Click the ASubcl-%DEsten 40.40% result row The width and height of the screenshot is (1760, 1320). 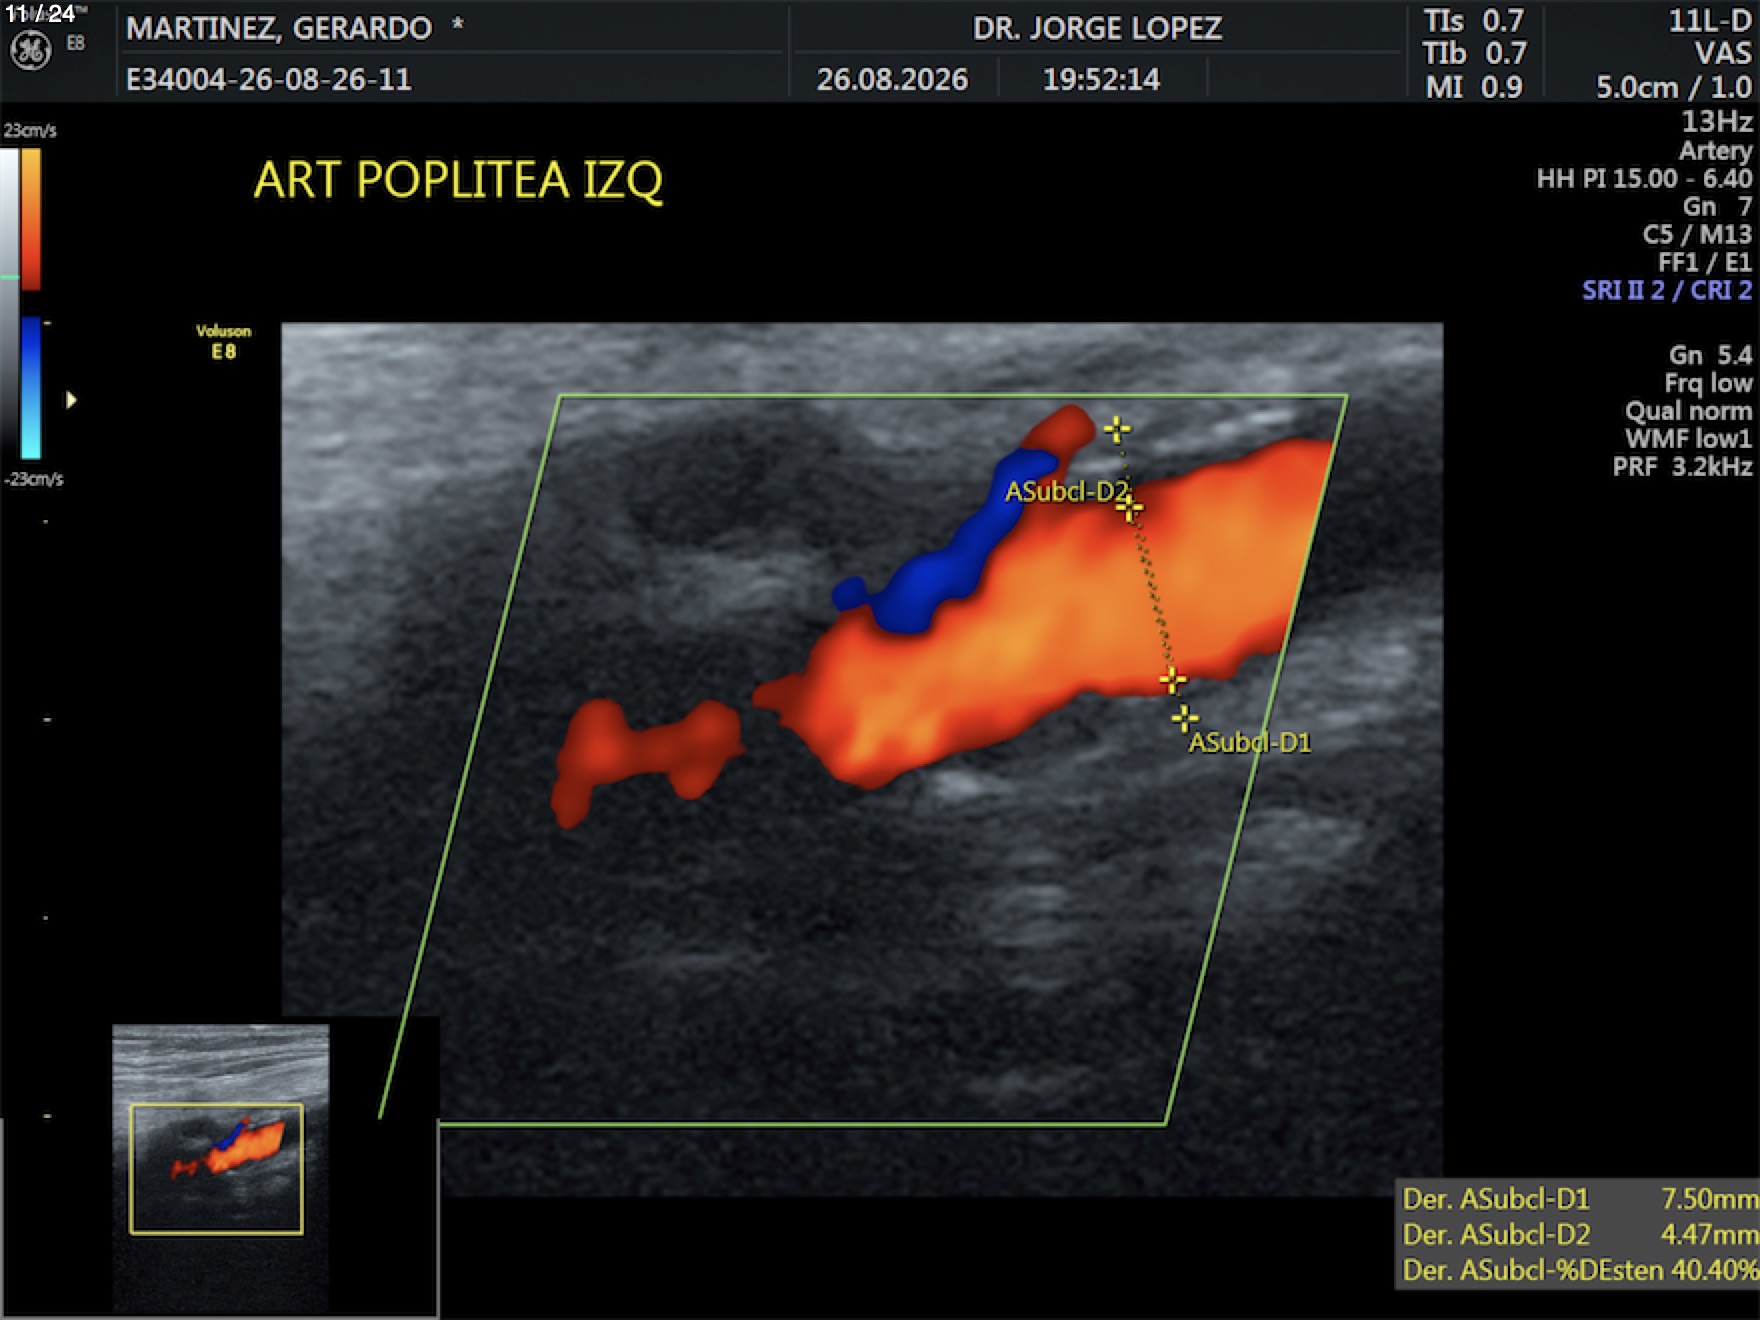1578,1270
